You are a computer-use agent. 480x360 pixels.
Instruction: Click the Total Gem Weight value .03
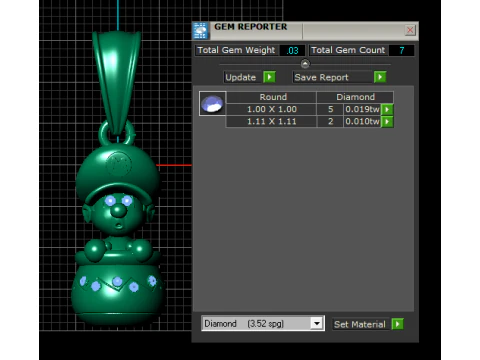pyautogui.click(x=292, y=50)
